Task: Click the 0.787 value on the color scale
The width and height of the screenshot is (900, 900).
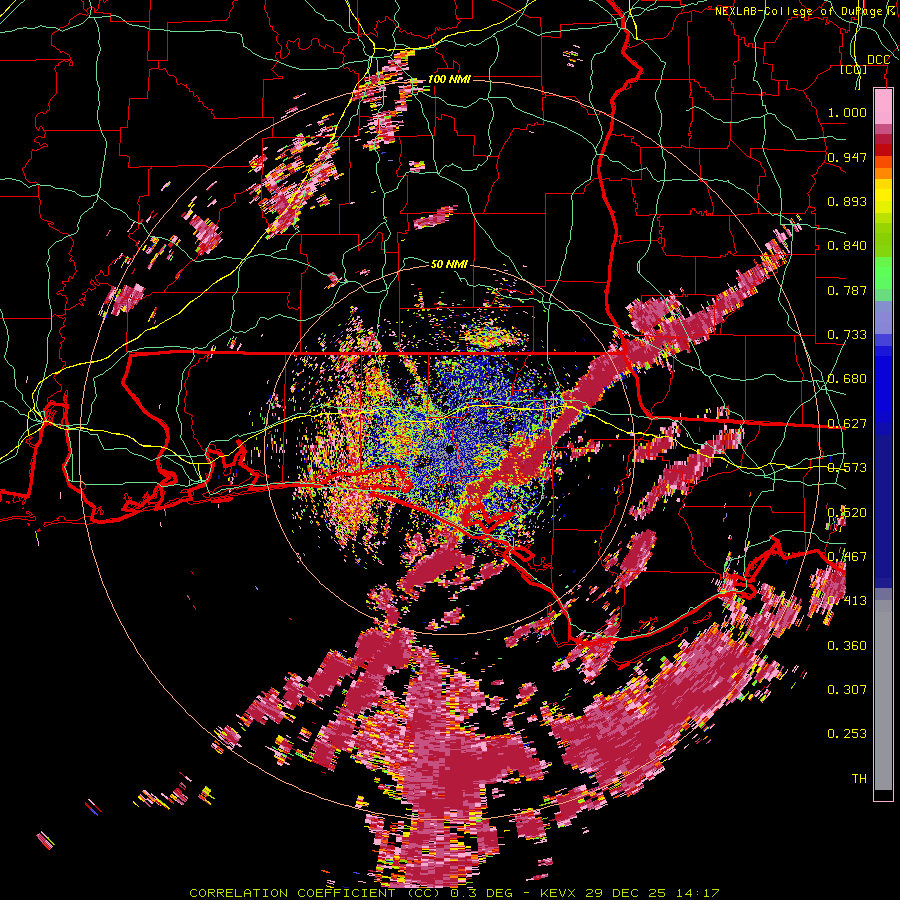Action: pos(847,290)
